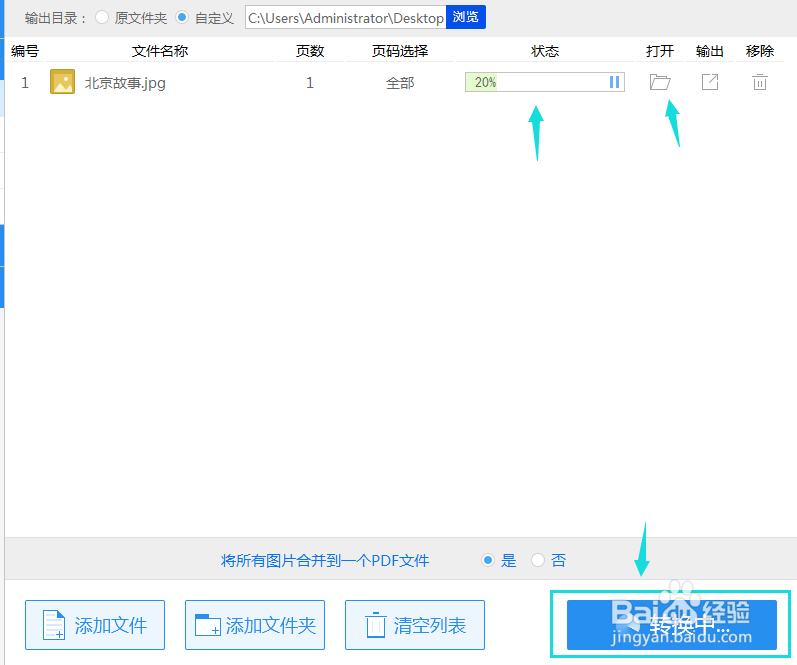
Task: Click the 添加文件夹 button
Action: (x=255, y=625)
